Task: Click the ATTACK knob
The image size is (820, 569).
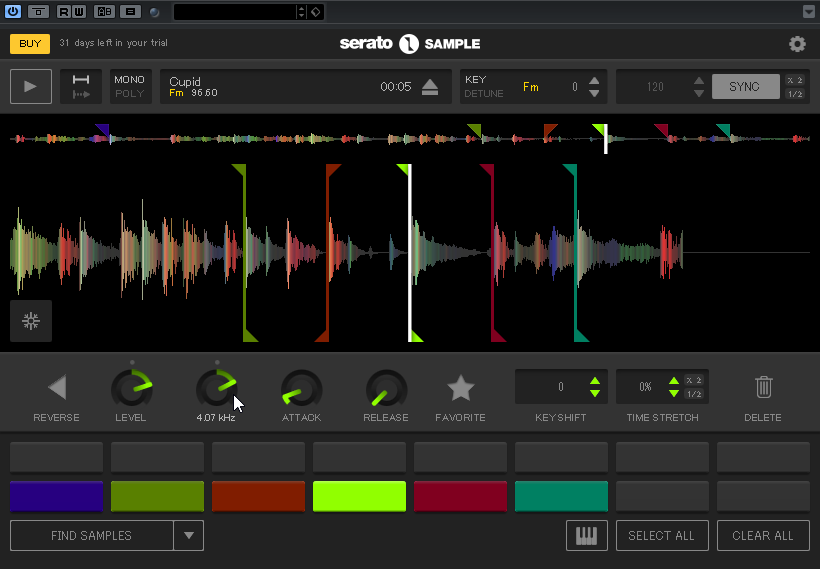Action: pyautogui.click(x=302, y=390)
